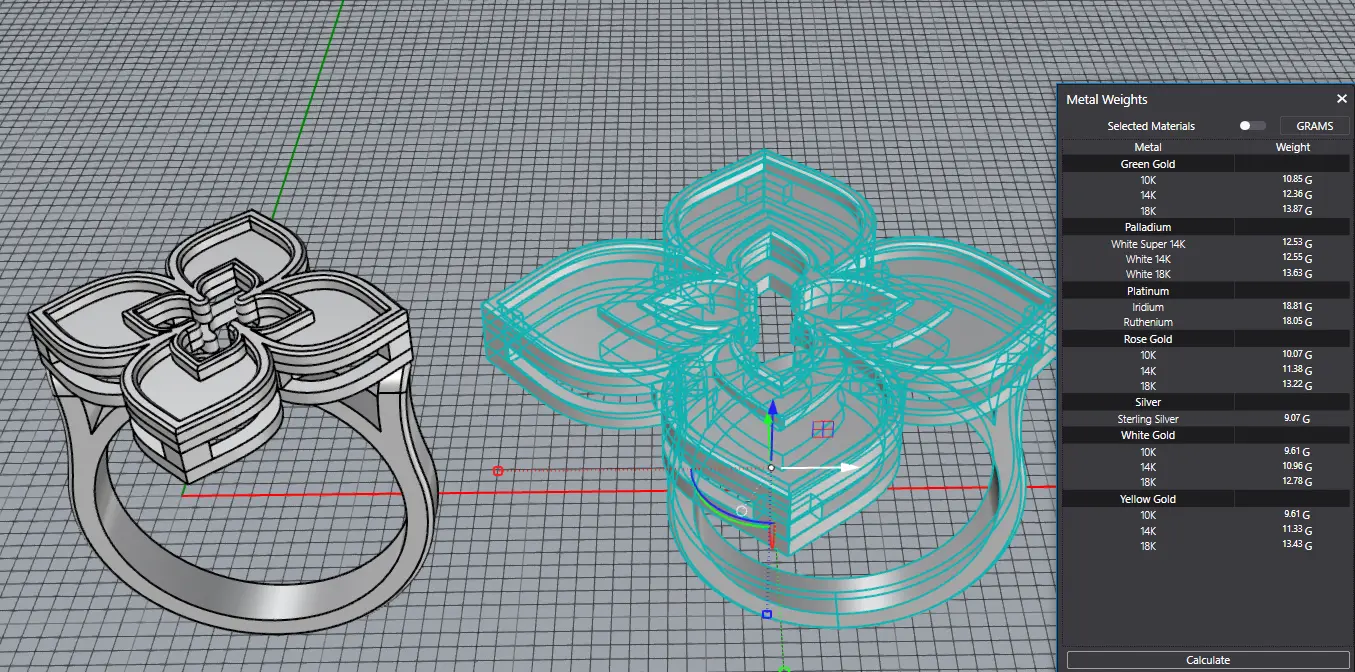Click the gumball red downward arrow
1355x672 pixels.
[x=771, y=540]
